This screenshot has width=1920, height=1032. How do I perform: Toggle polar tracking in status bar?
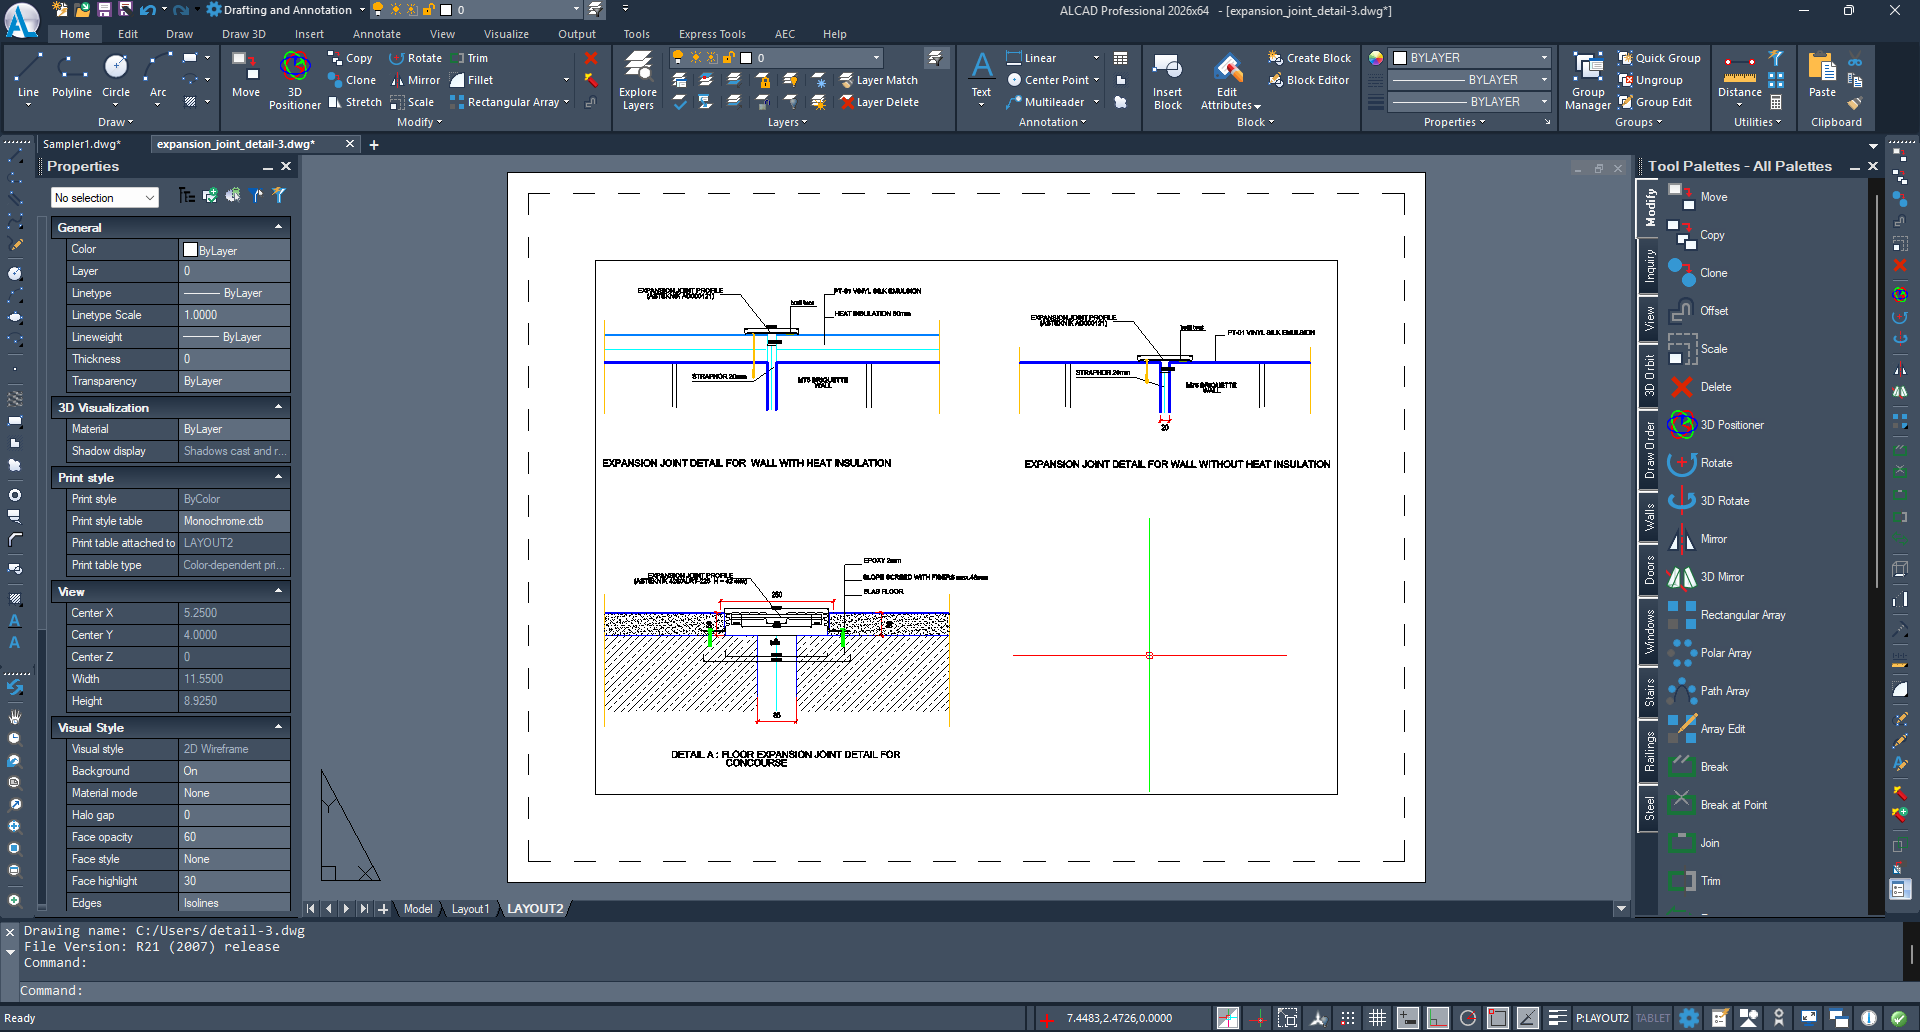pyautogui.click(x=1467, y=1018)
